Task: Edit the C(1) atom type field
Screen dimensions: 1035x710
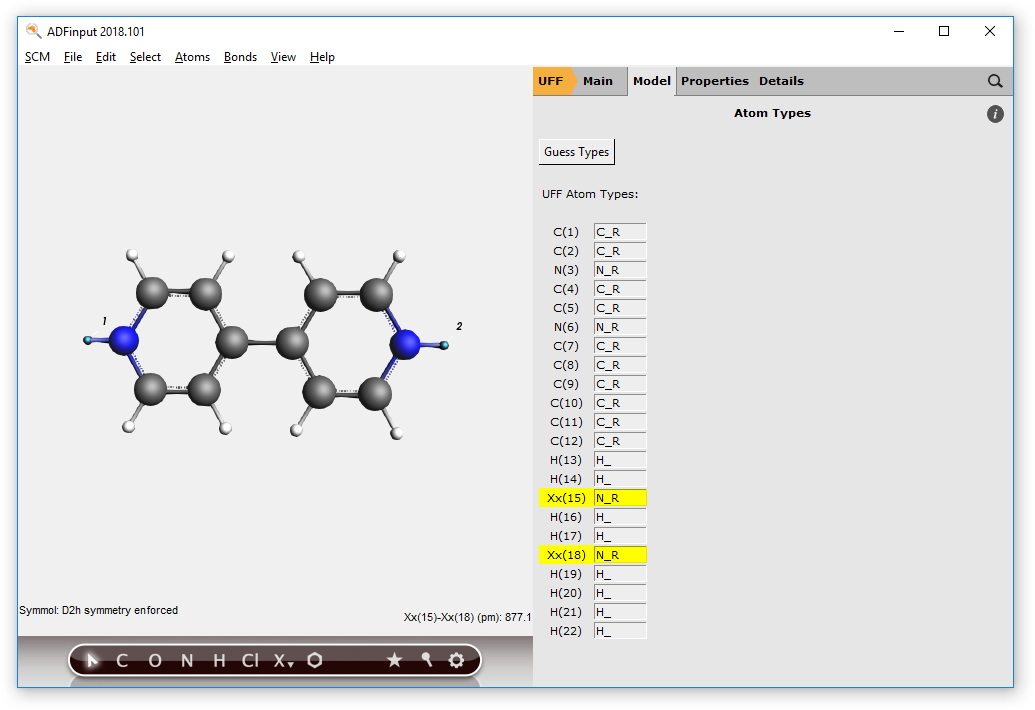Action: pos(620,232)
